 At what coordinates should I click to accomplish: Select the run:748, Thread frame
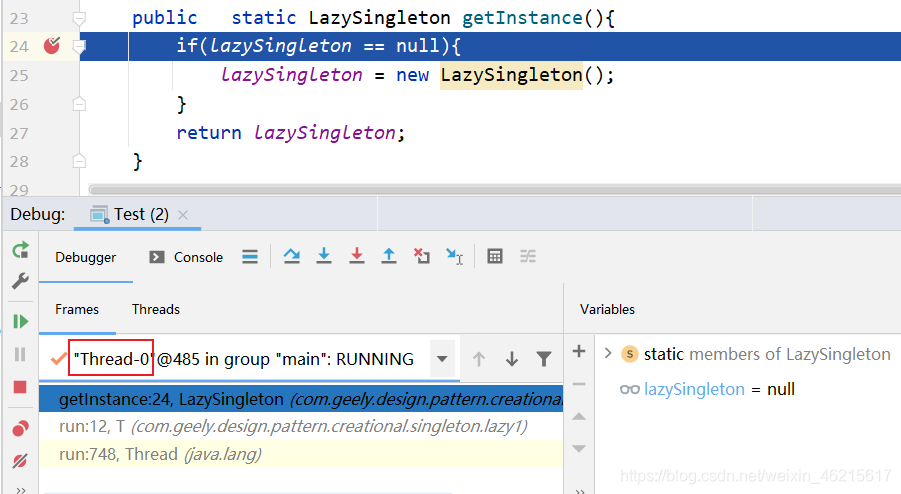[x=301, y=454]
